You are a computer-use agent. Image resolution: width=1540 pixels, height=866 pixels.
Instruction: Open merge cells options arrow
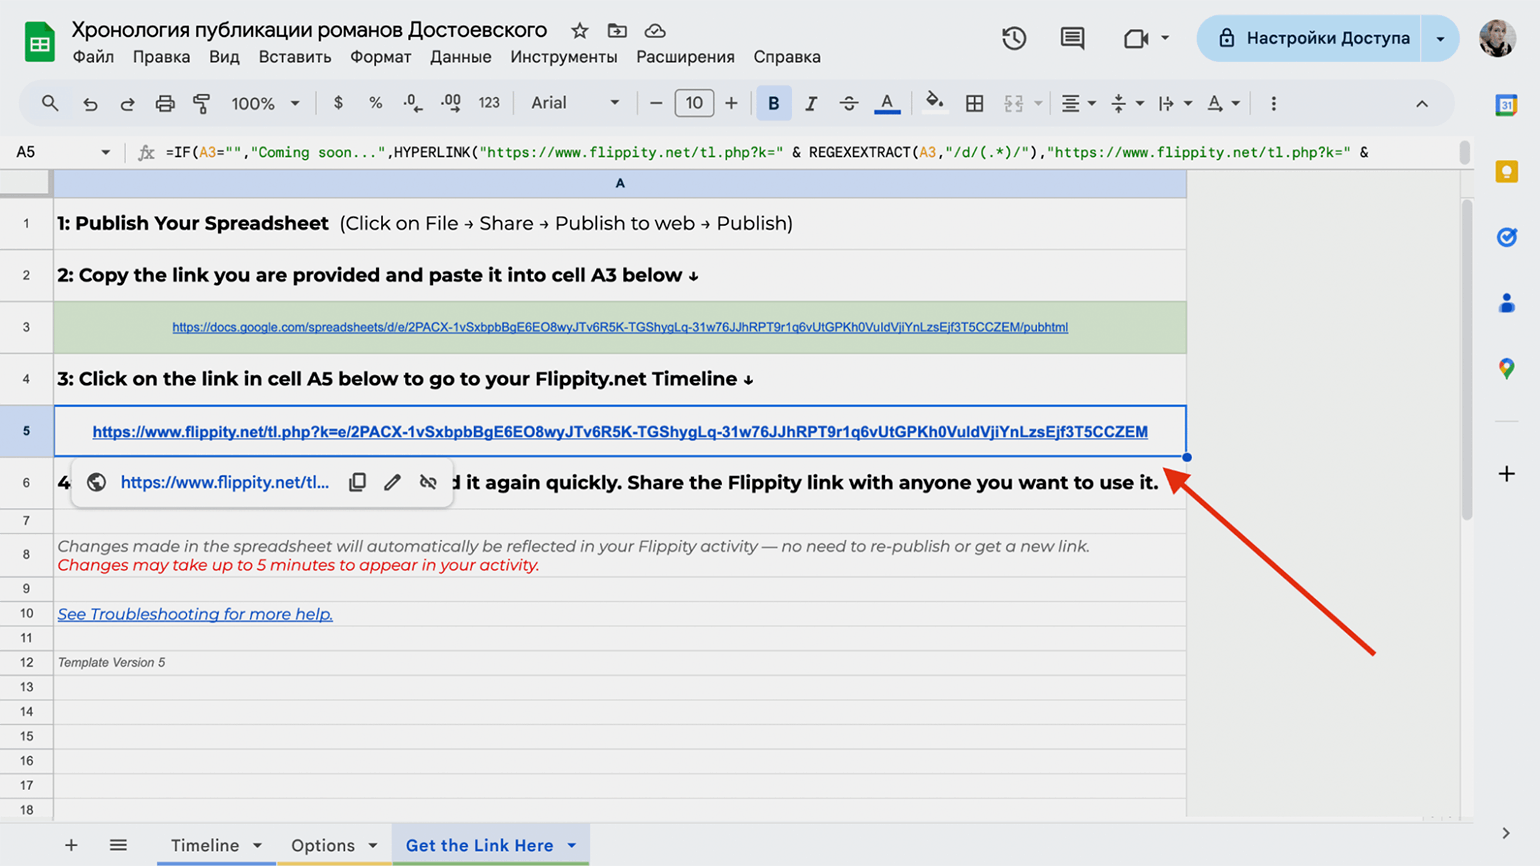(1038, 103)
